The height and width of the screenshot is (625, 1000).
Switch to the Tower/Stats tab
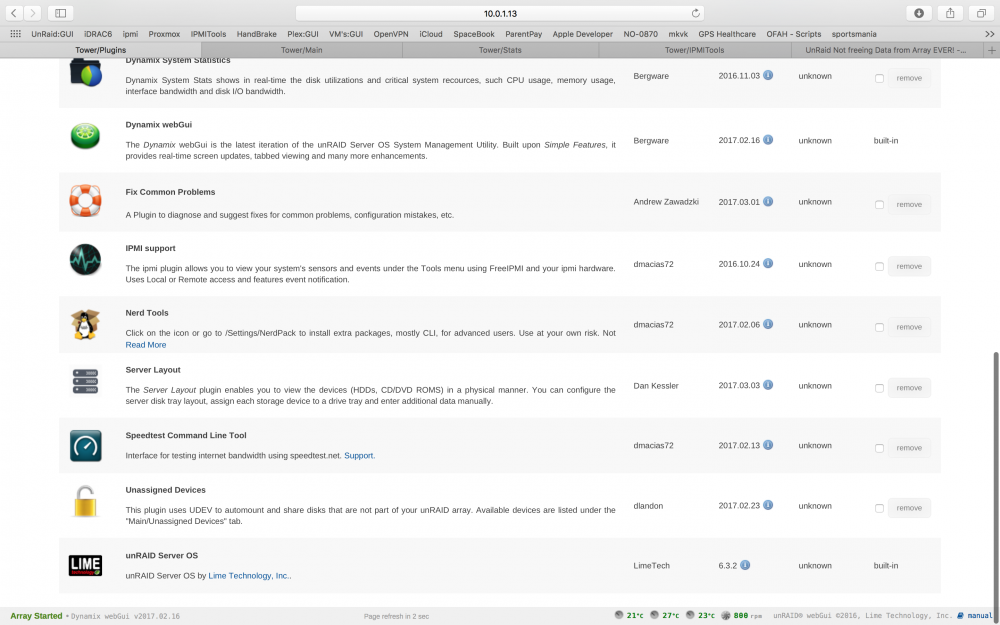tap(500, 50)
